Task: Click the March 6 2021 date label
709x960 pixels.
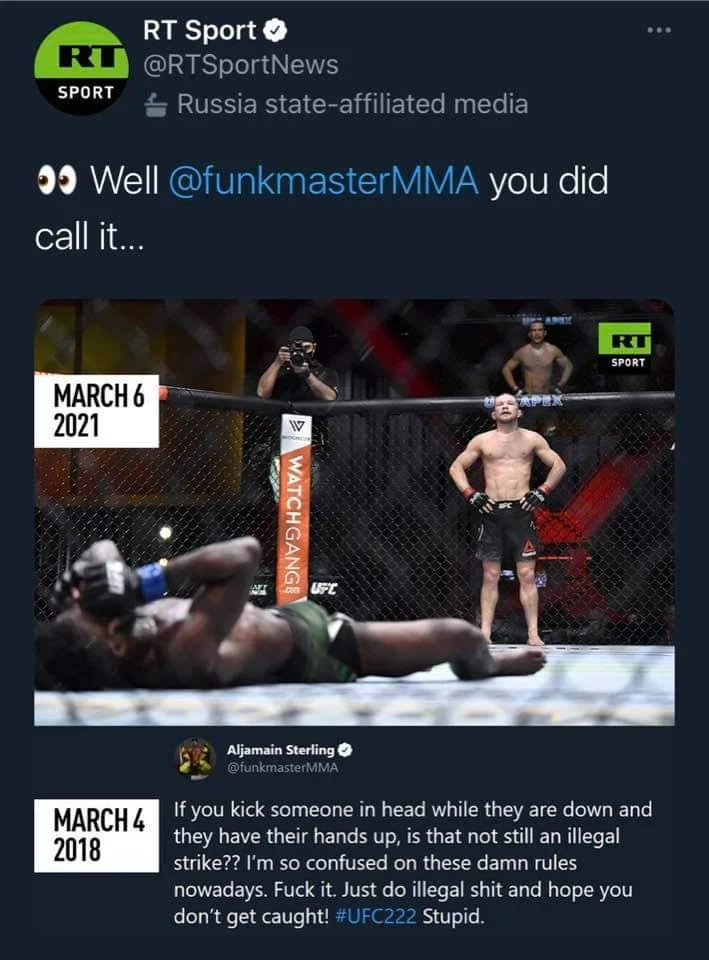Action: [97, 411]
